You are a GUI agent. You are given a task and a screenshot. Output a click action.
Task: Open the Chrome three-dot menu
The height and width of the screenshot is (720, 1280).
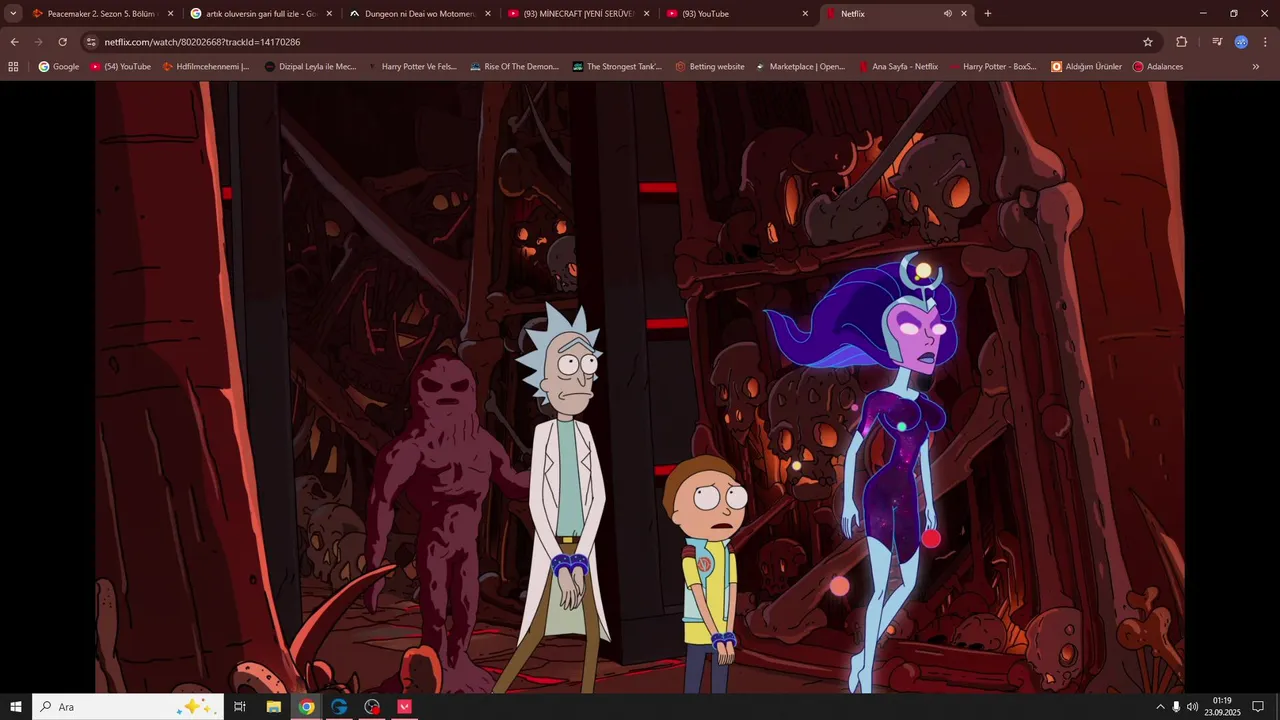coord(1264,42)
